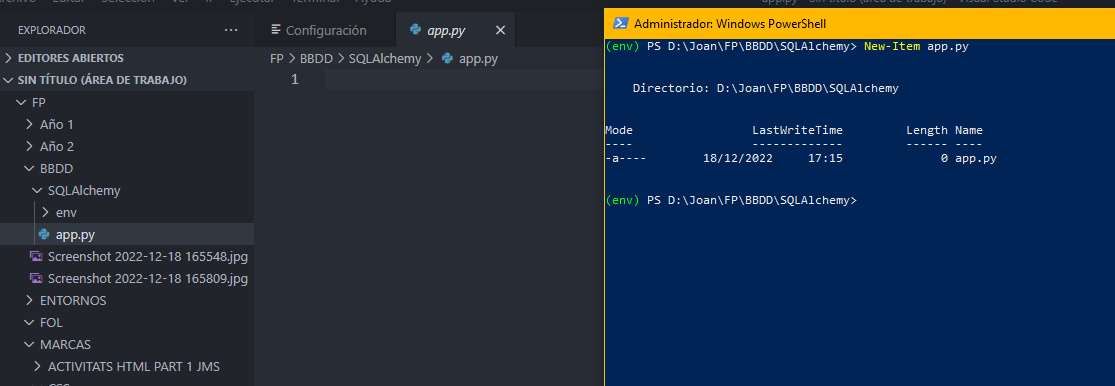Click the LastWriteTime column header in PowerShell
The width and height of the screenshot is (1115, 386).
pos(797,130)
